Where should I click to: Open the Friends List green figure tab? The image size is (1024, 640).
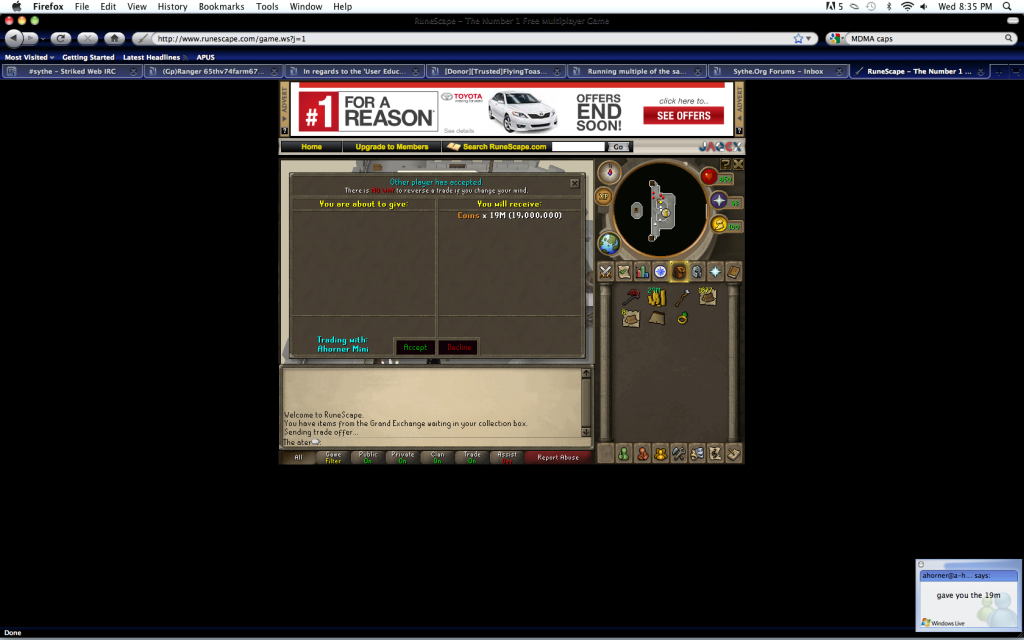pyautogui.click(x=624, y=453)
